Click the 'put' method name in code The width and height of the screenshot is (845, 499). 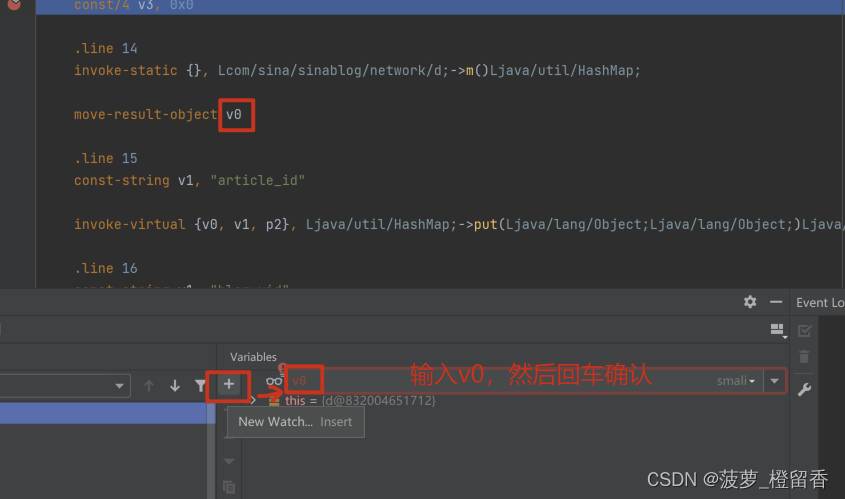(486, 224)
